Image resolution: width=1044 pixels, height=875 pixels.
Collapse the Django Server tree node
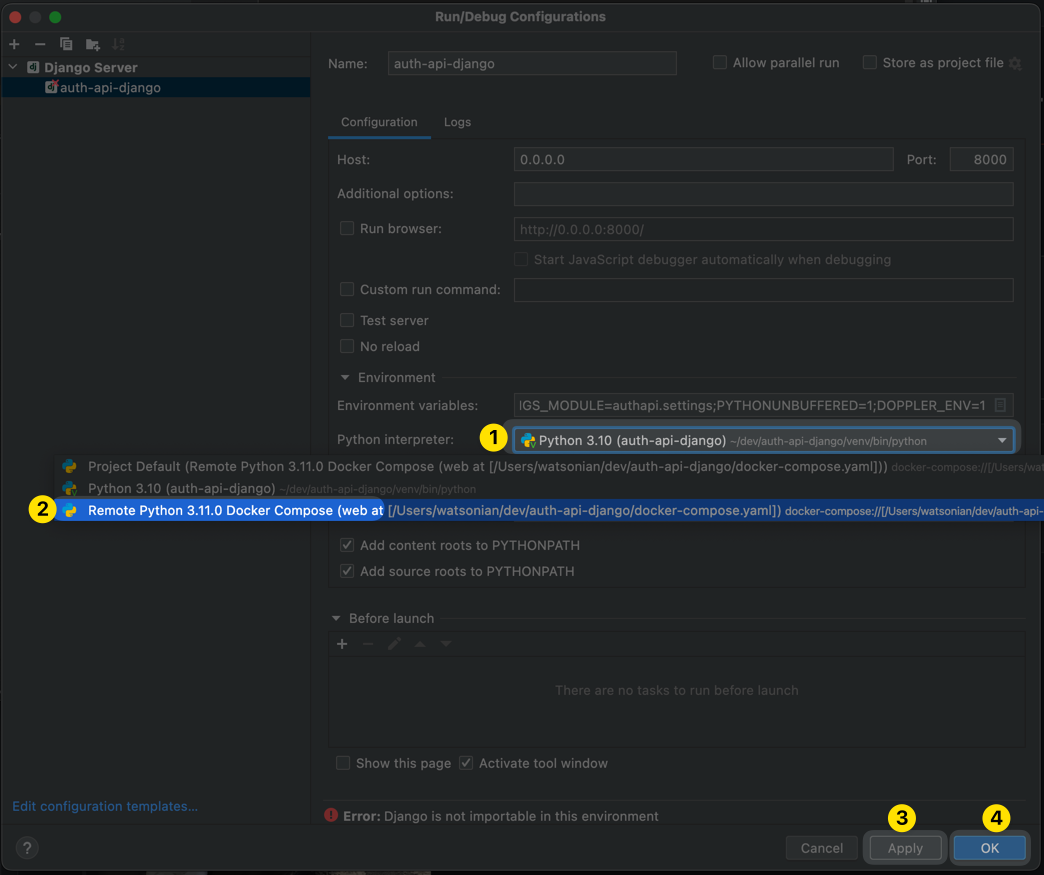coord(13,67)
